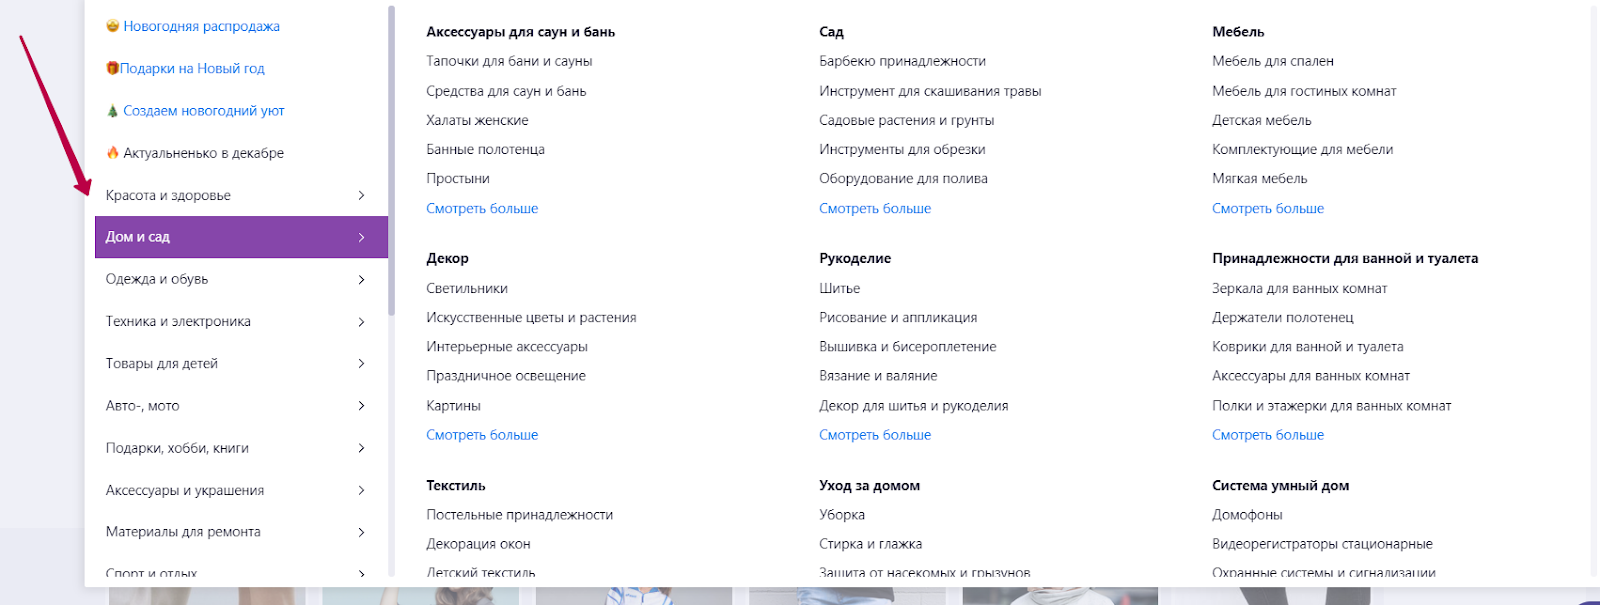Image resolution: width=1600 pixels, height=605 pixels.
Task: Open Зеркала для ванных комнат link
Action: pyautogui.click(x=1299, y=288)
